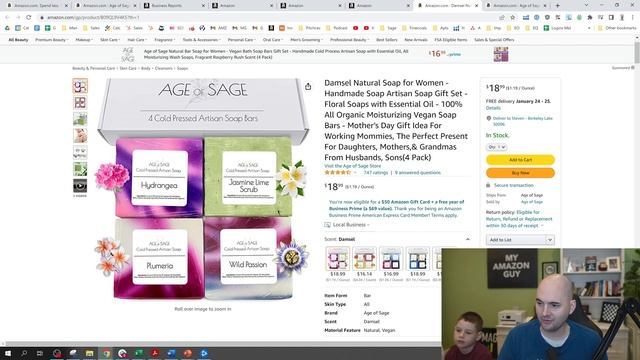Open the PowerPoint taskbar icon

coord(188,353)
